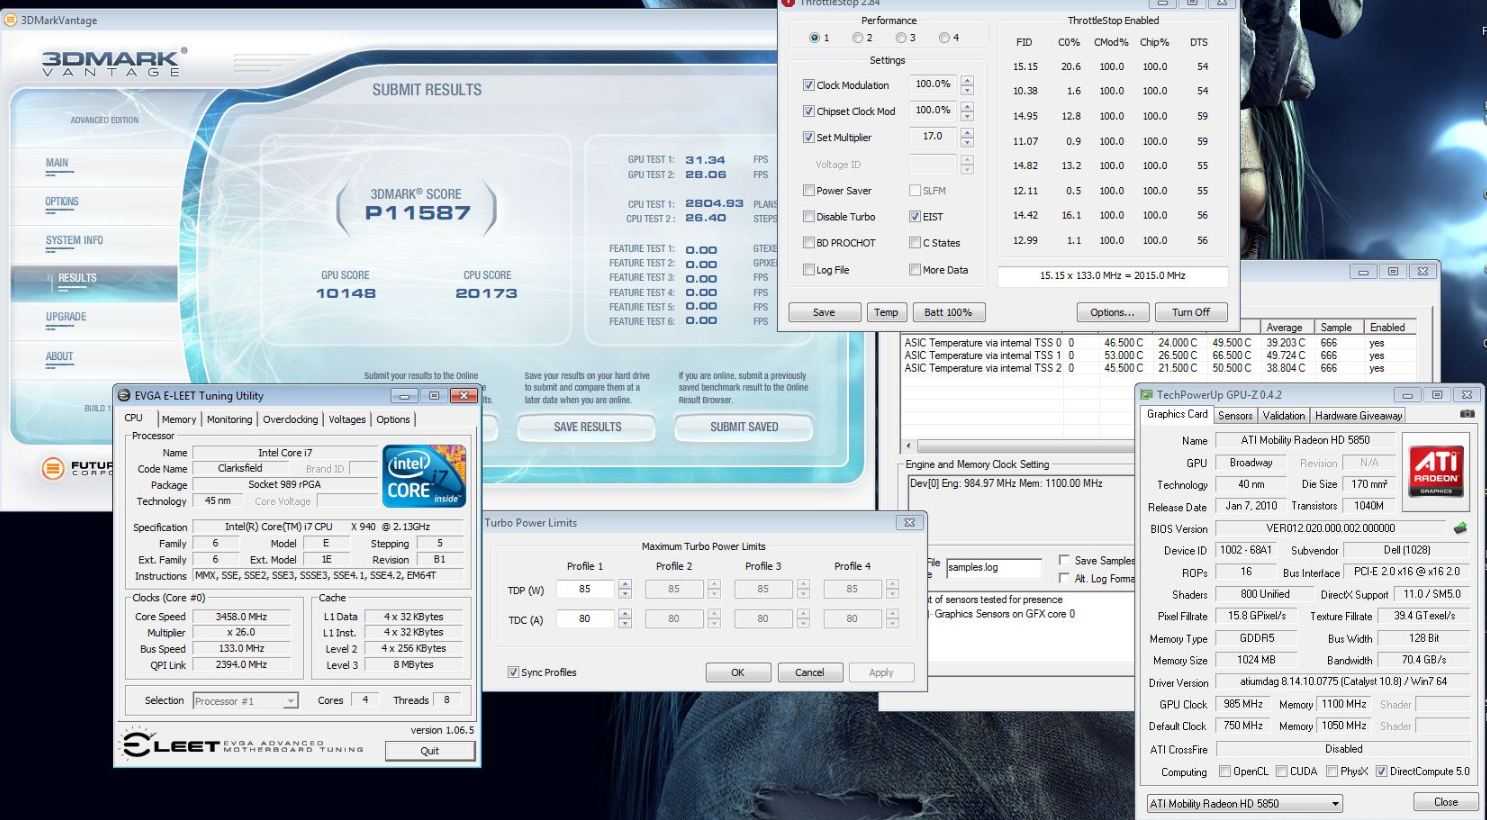Click the Close button in GPU-Z
The width and height of the screenshot is (1487, 820).
[1445, 802]
